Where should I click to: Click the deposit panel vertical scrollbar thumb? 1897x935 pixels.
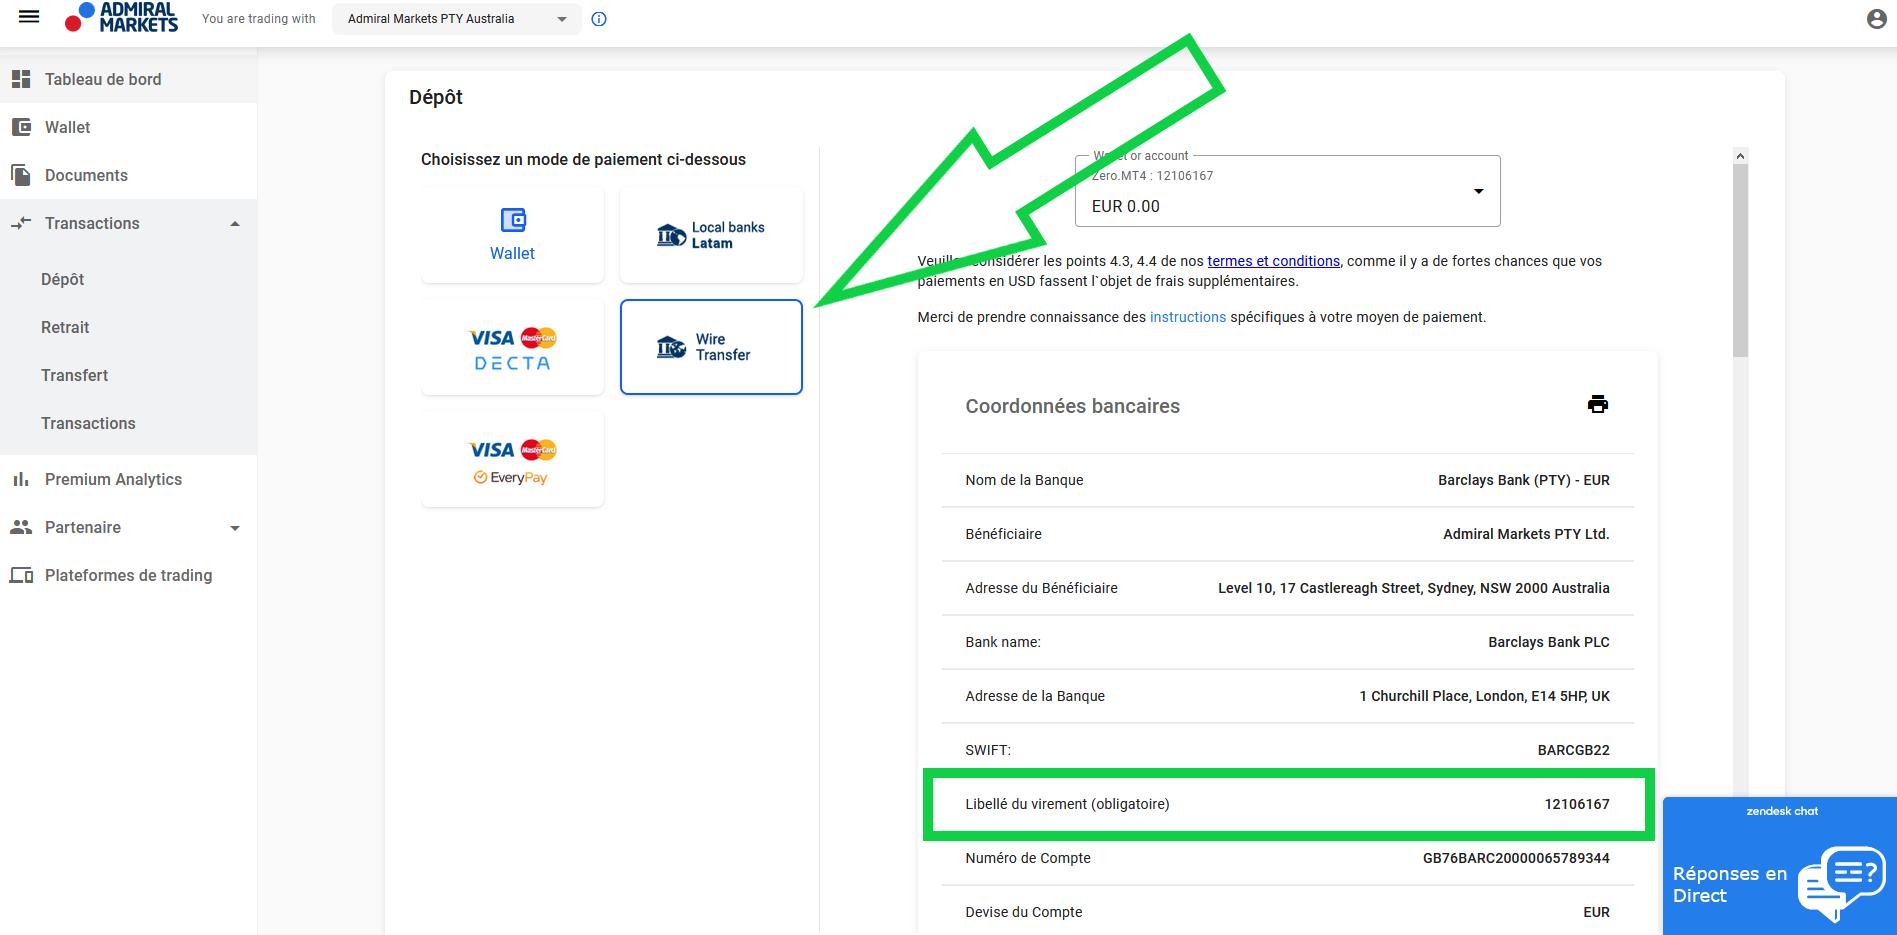pos(1740,260)
